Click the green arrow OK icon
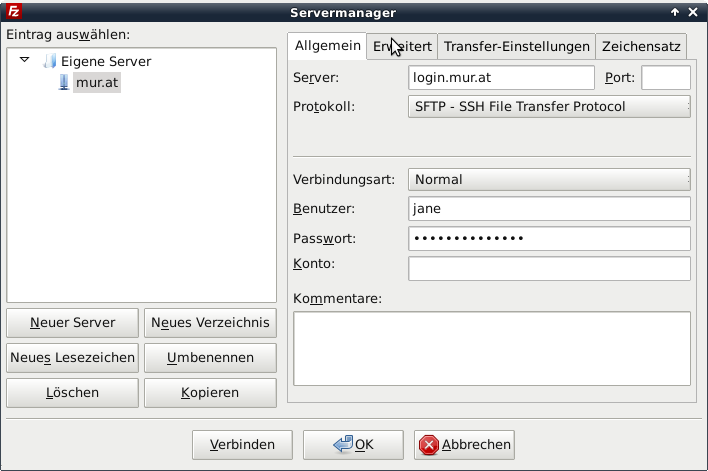The height and width of the screenshot is (471, 708). coord(342,444)
